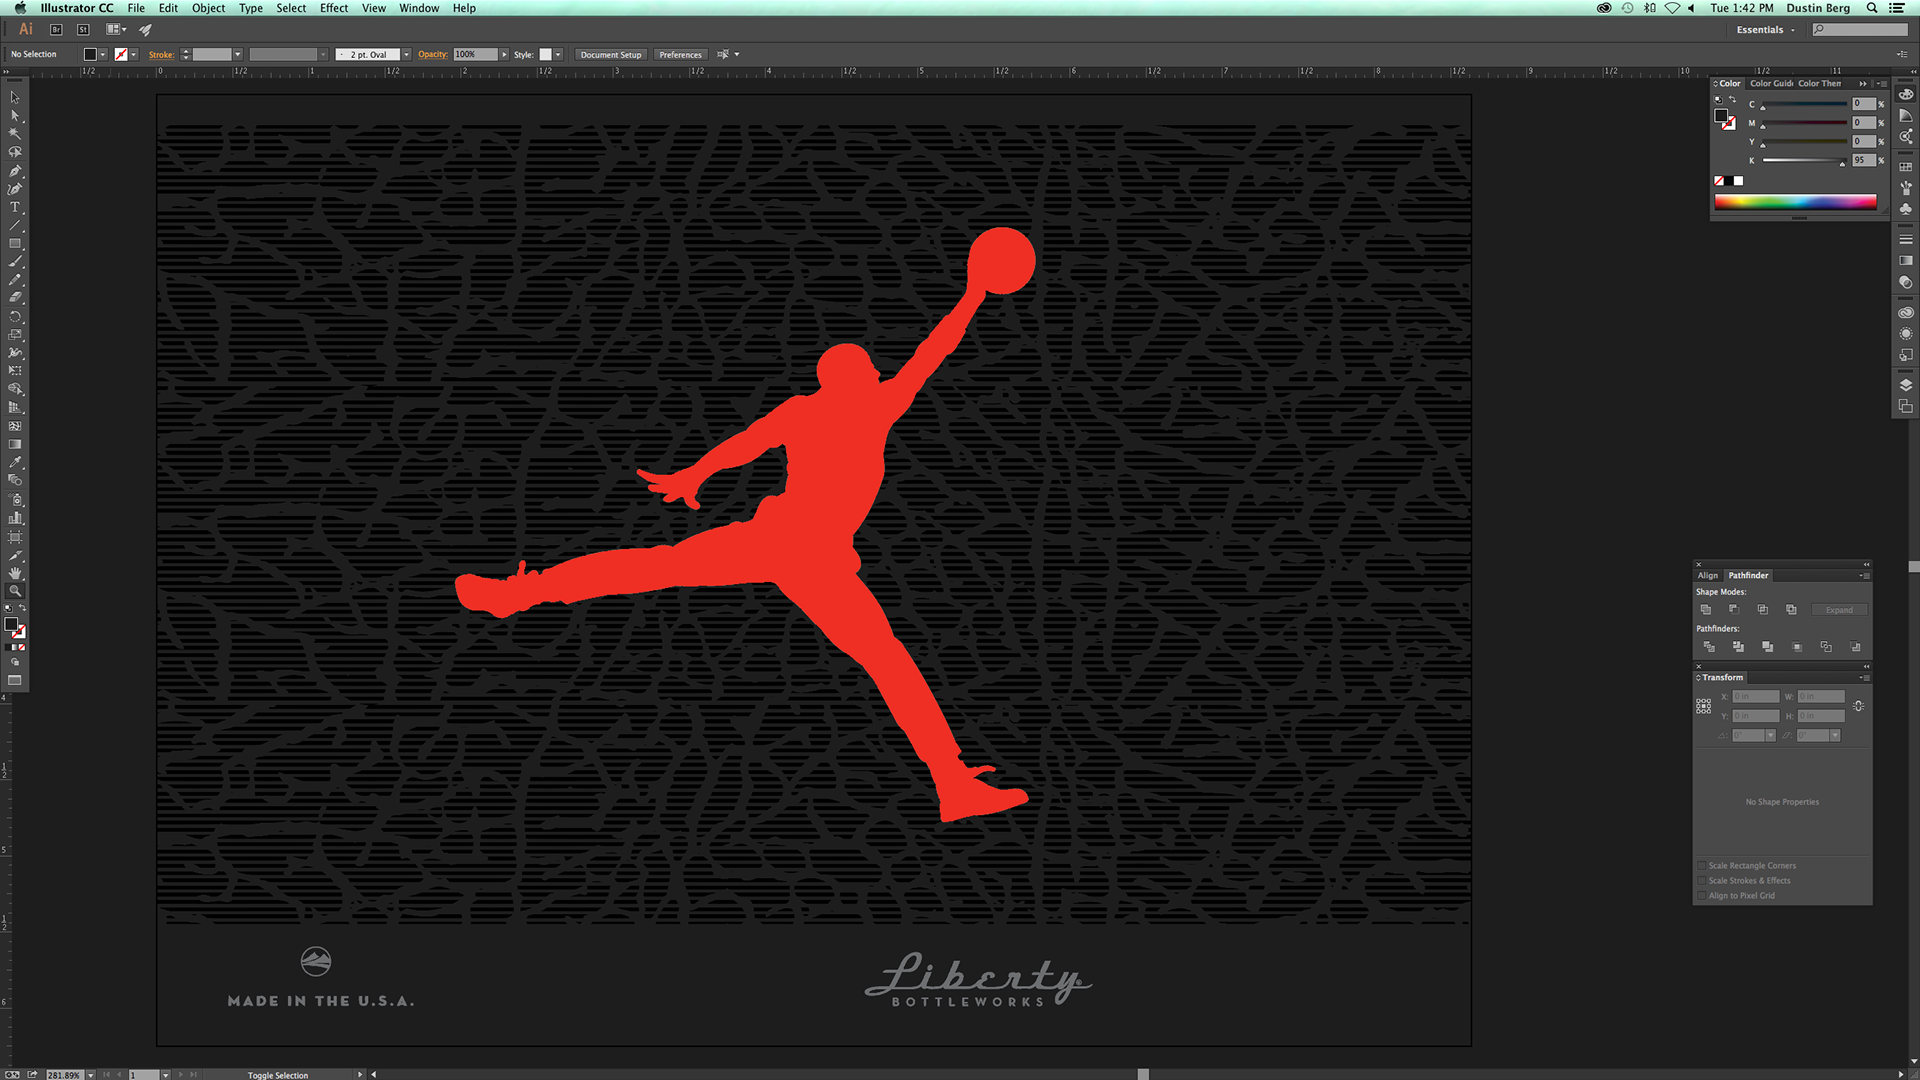Click the Minus Front shape mode icon
1920x1080 pixels.
pyautogui.click(x=1734, y=610)
